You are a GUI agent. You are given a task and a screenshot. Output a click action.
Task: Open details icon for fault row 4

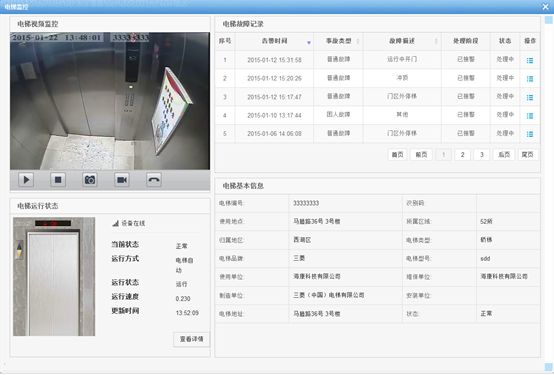[530, 116]
